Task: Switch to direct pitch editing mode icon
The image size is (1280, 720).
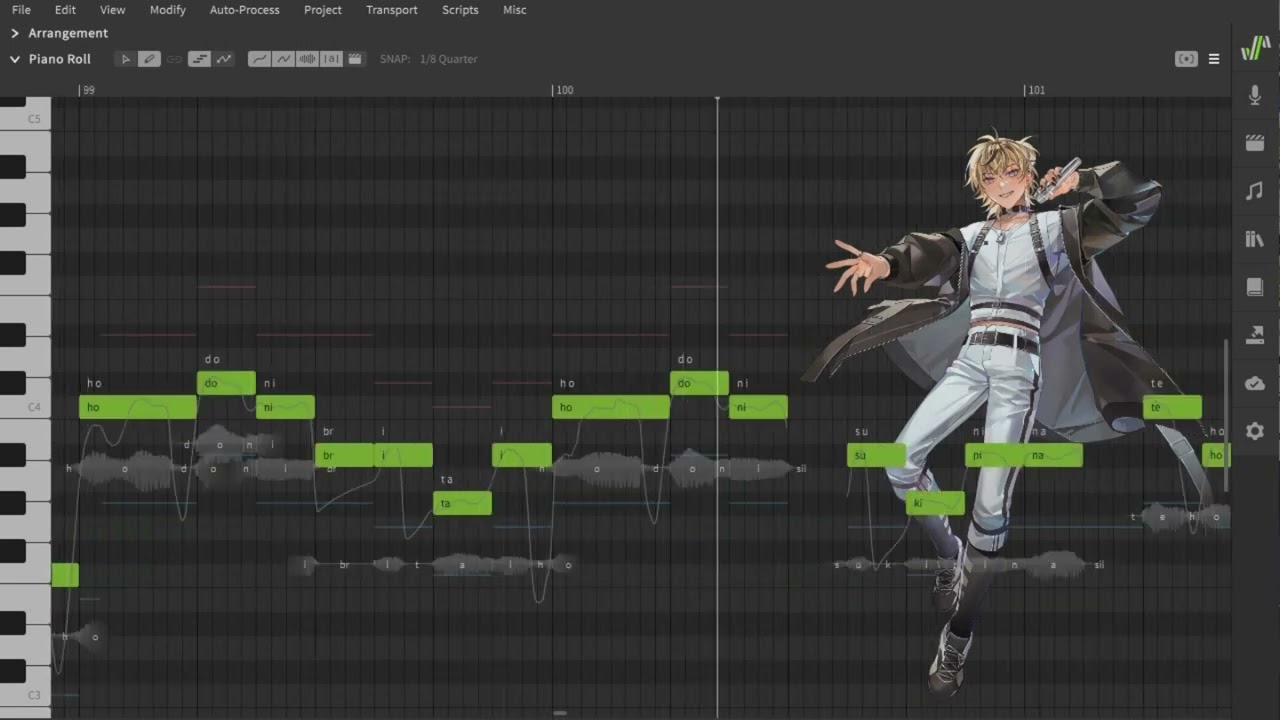Action: click(x=223, y=59)
